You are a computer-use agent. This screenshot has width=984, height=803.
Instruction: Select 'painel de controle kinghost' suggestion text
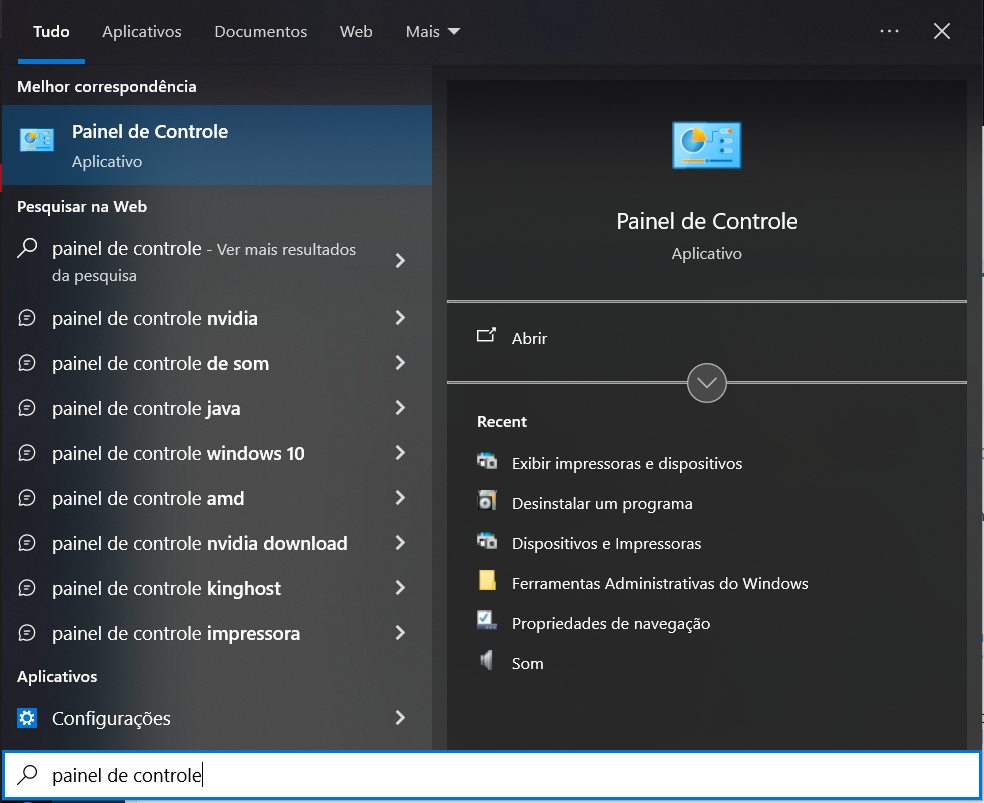[x=166, y=588]
